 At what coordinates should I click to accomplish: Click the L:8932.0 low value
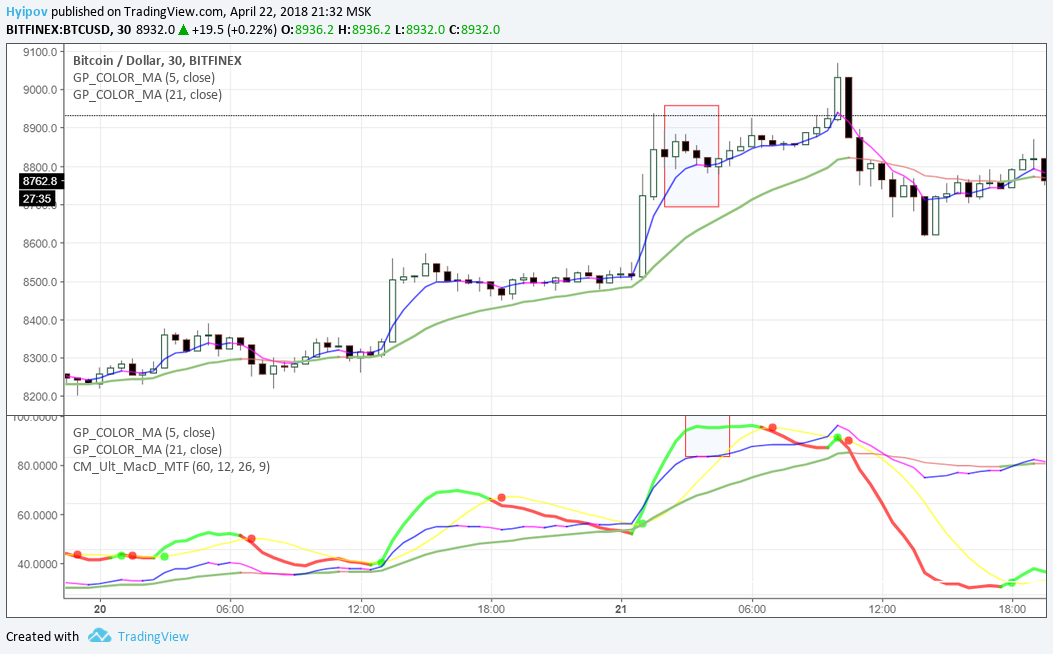click(420, 30)
